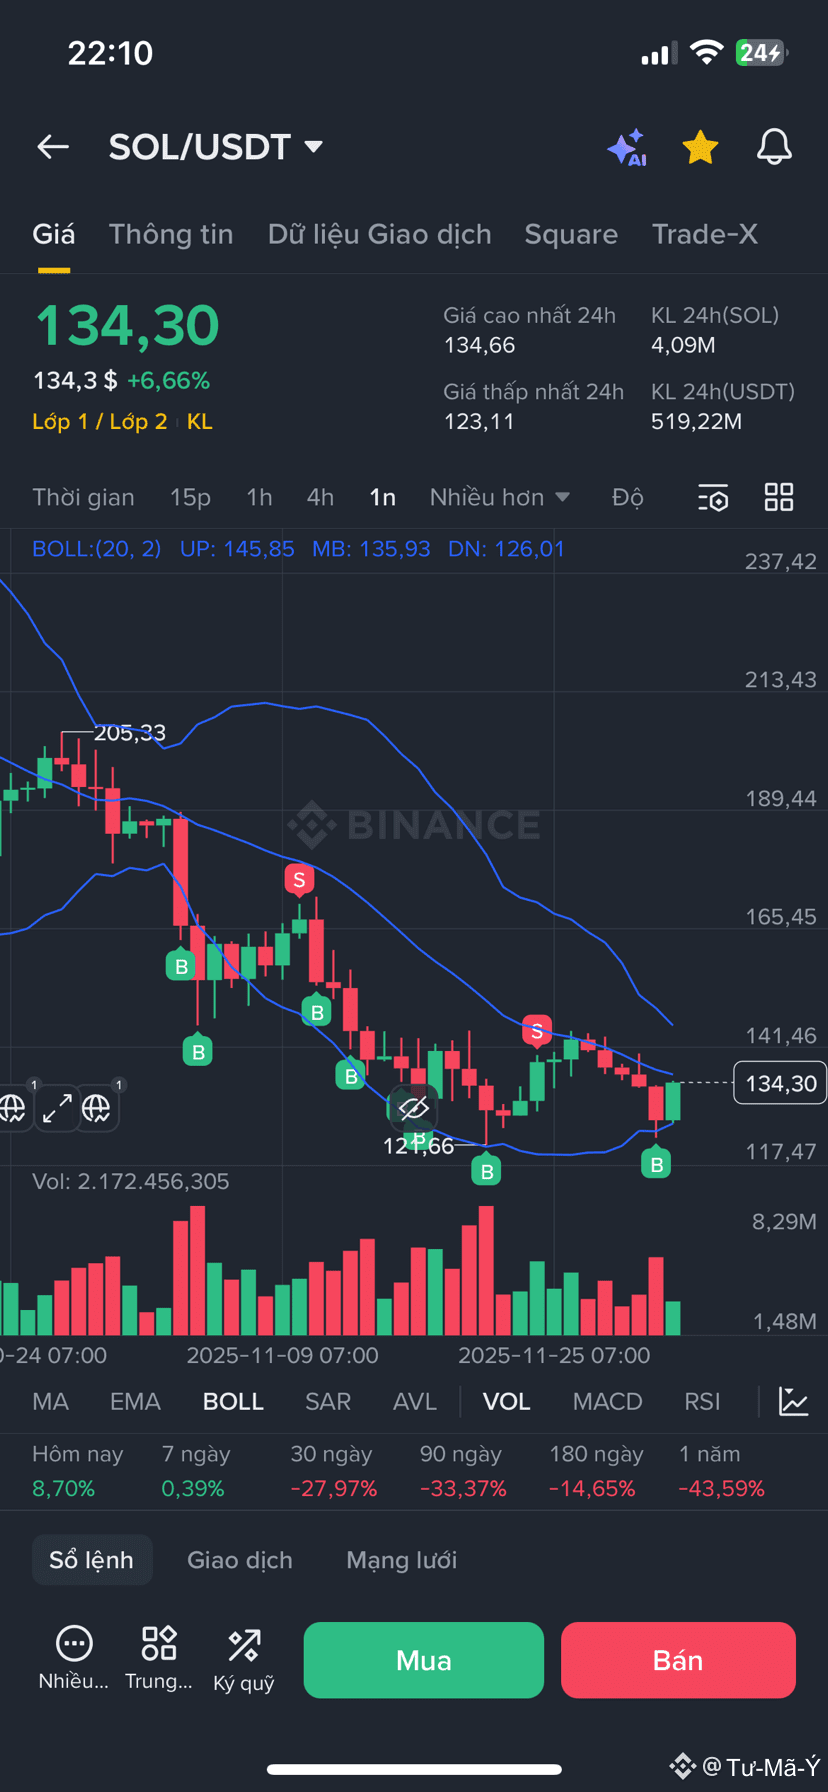
Task: Open the Mạng lưới grid tab
Action: pos(401,1560)
